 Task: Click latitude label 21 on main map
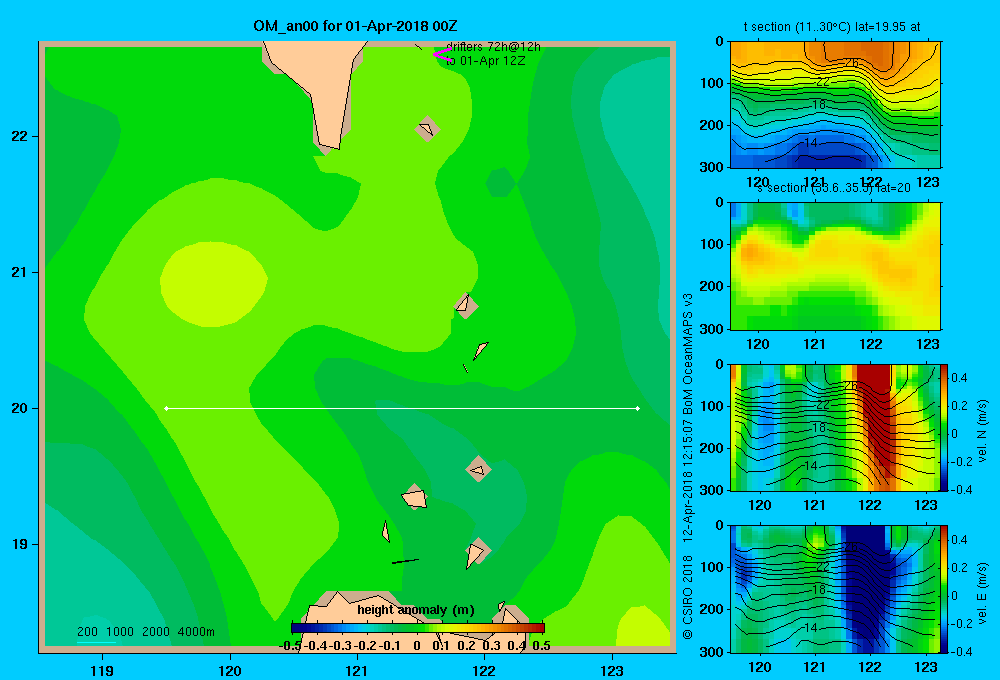(20, 272)
